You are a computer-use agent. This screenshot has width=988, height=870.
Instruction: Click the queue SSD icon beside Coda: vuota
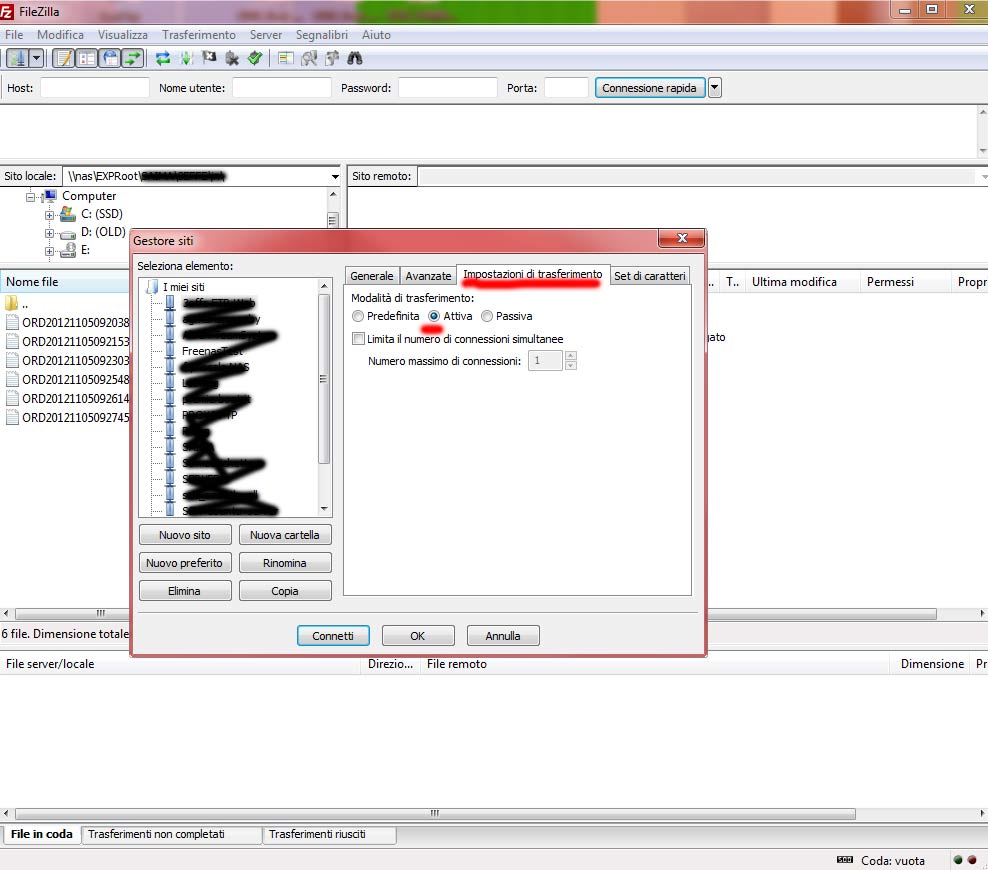(x=844, y=860)
